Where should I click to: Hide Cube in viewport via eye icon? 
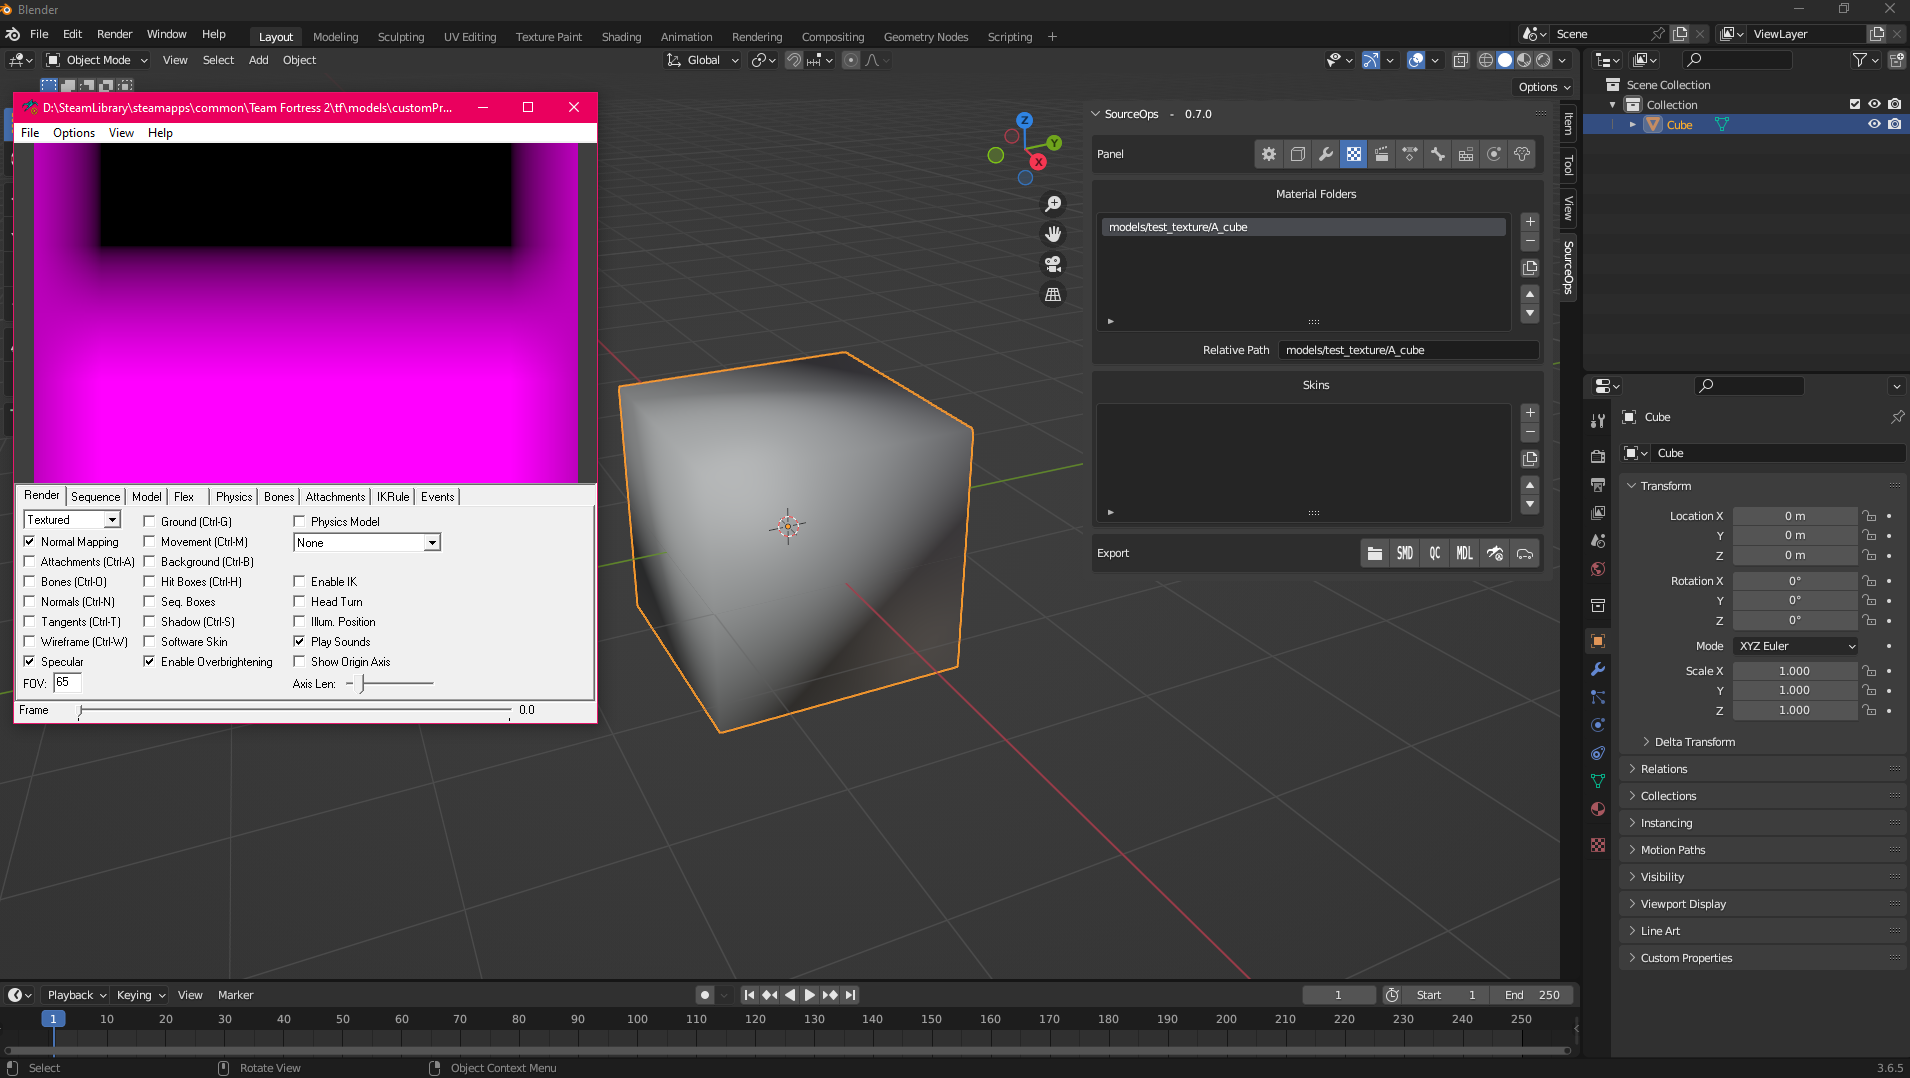(1874, 125)
